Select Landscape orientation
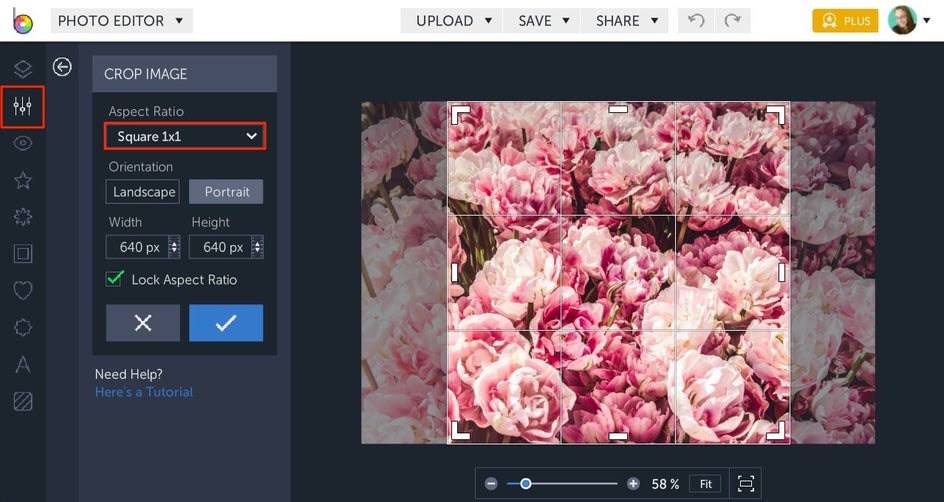944x502 pixels. click(x=143, y=191)
